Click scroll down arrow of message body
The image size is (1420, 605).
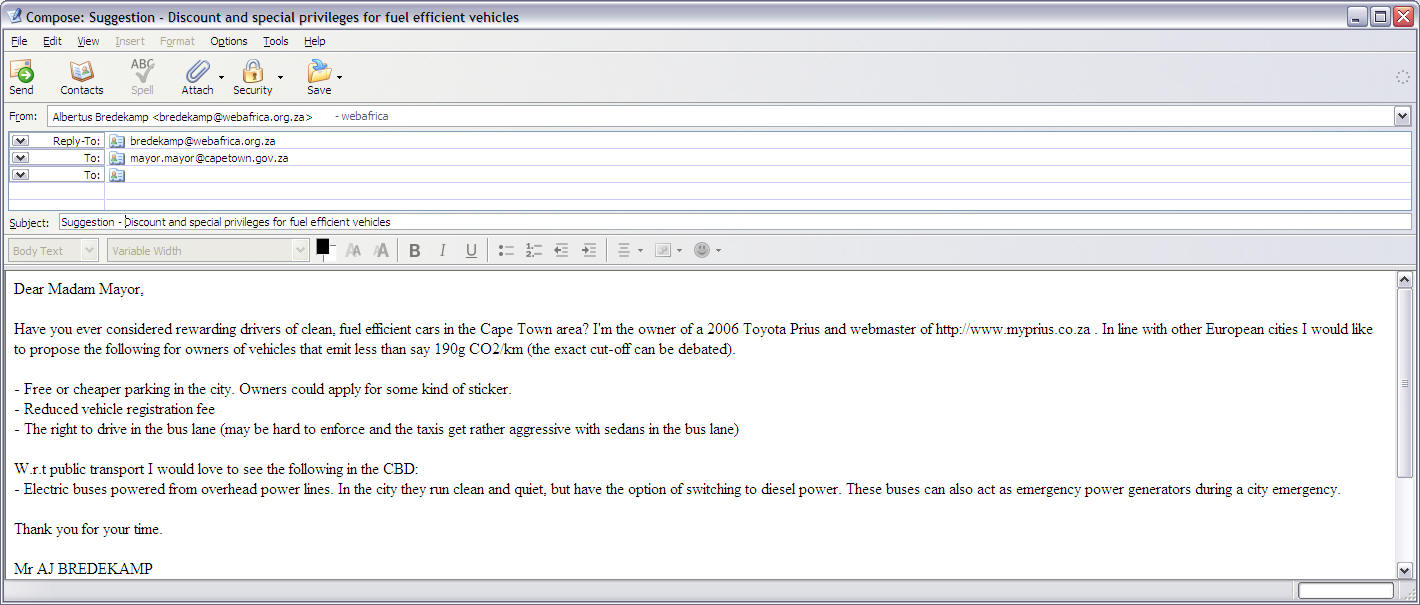tap(1404, 570)
